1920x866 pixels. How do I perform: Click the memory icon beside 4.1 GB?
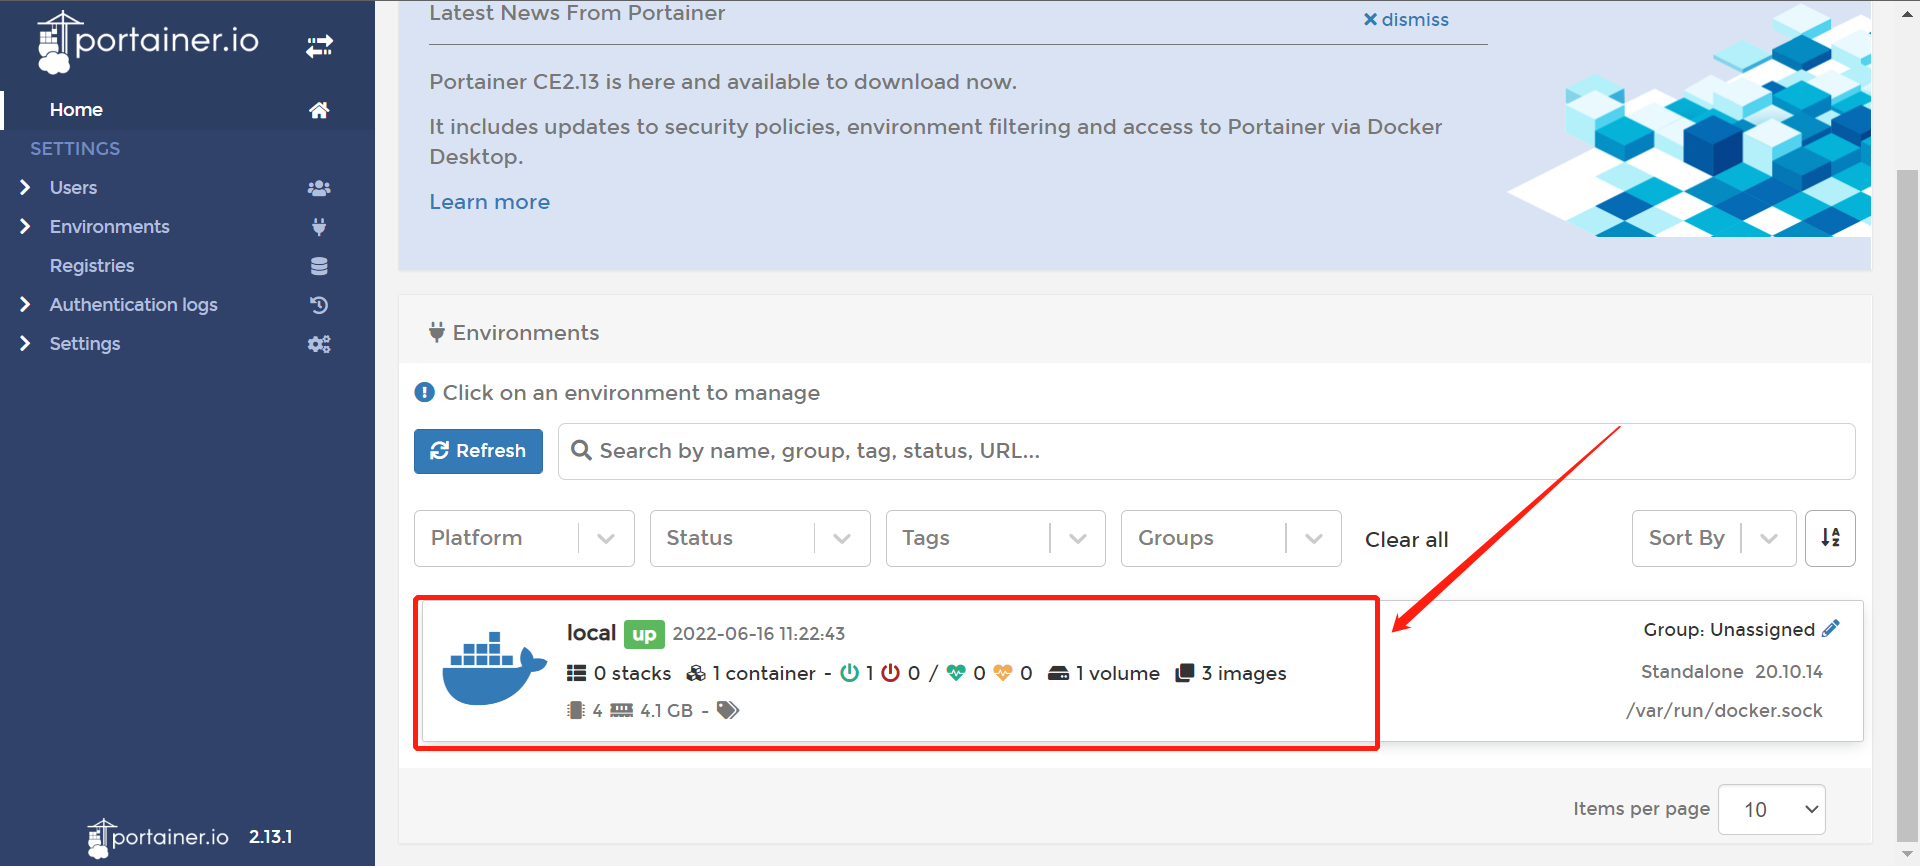point(622,710)
